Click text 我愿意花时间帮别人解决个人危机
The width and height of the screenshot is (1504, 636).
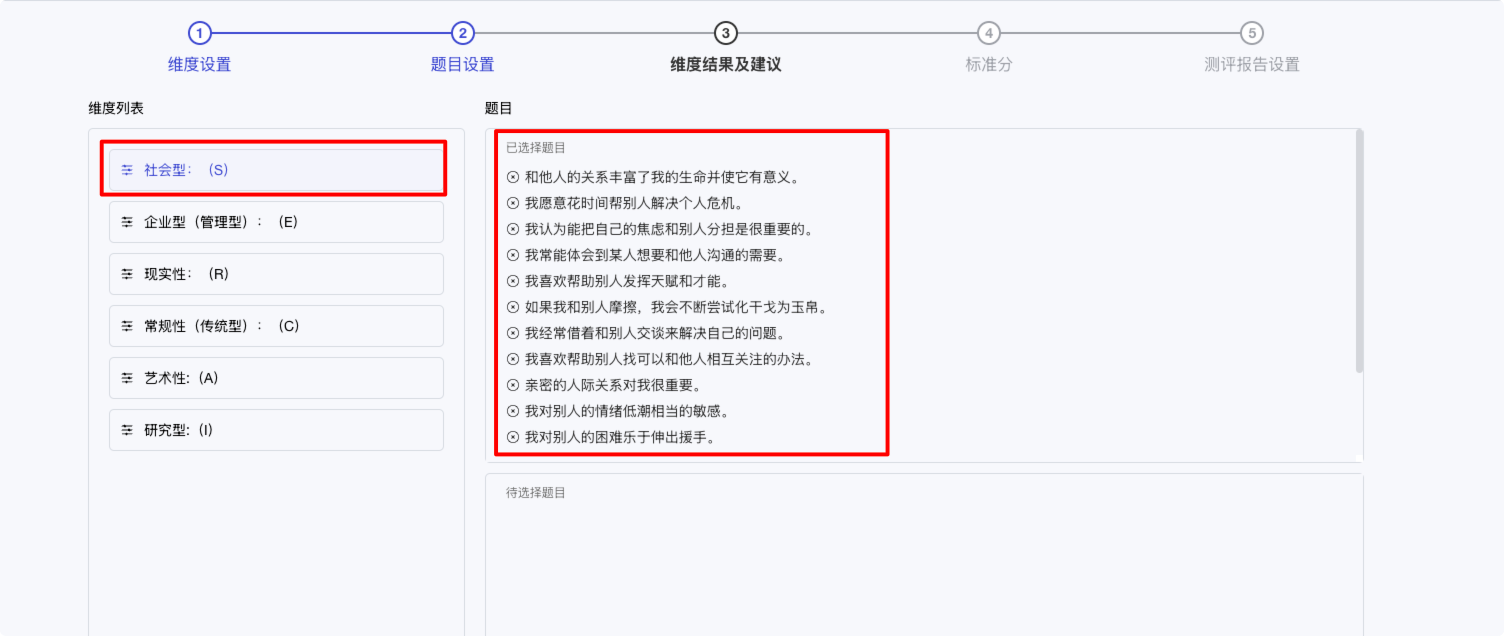(634, 203)
